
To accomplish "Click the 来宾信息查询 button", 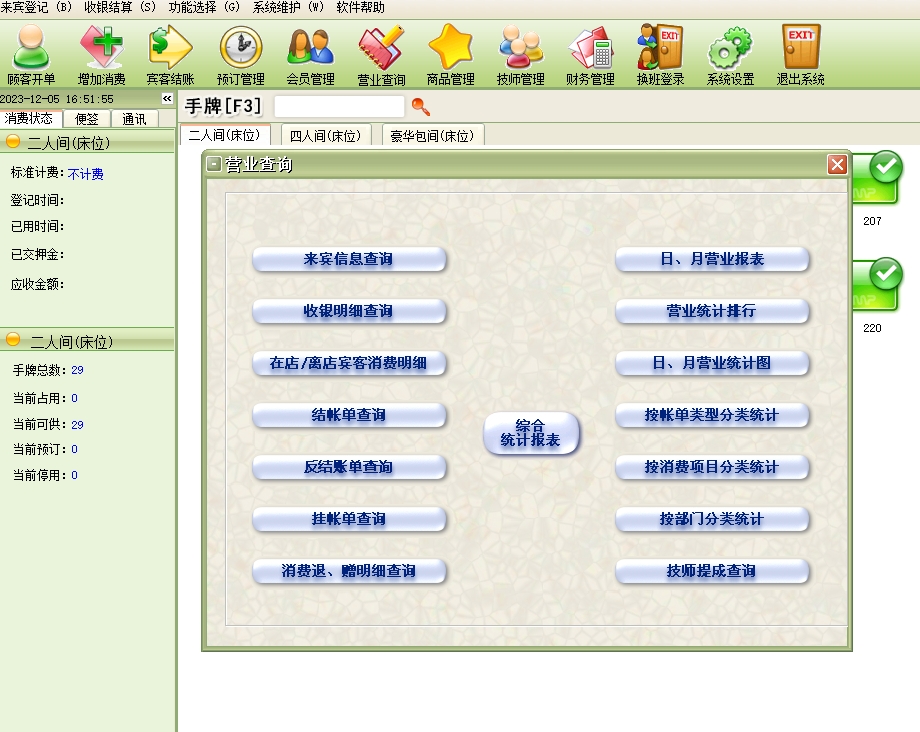I will tap(348, 259).
